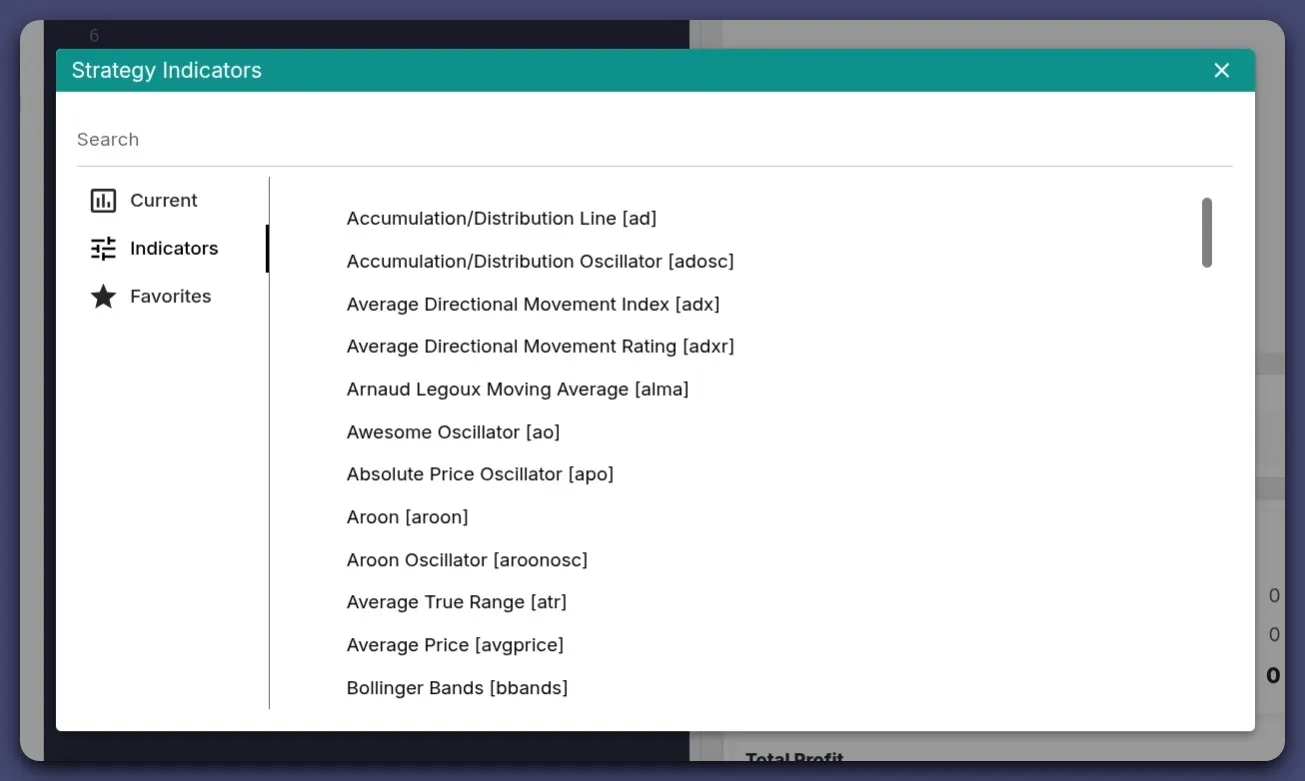This screenshot has width=1305, height=781.
Task: Click Average True Range in the list
Action: 456,602
